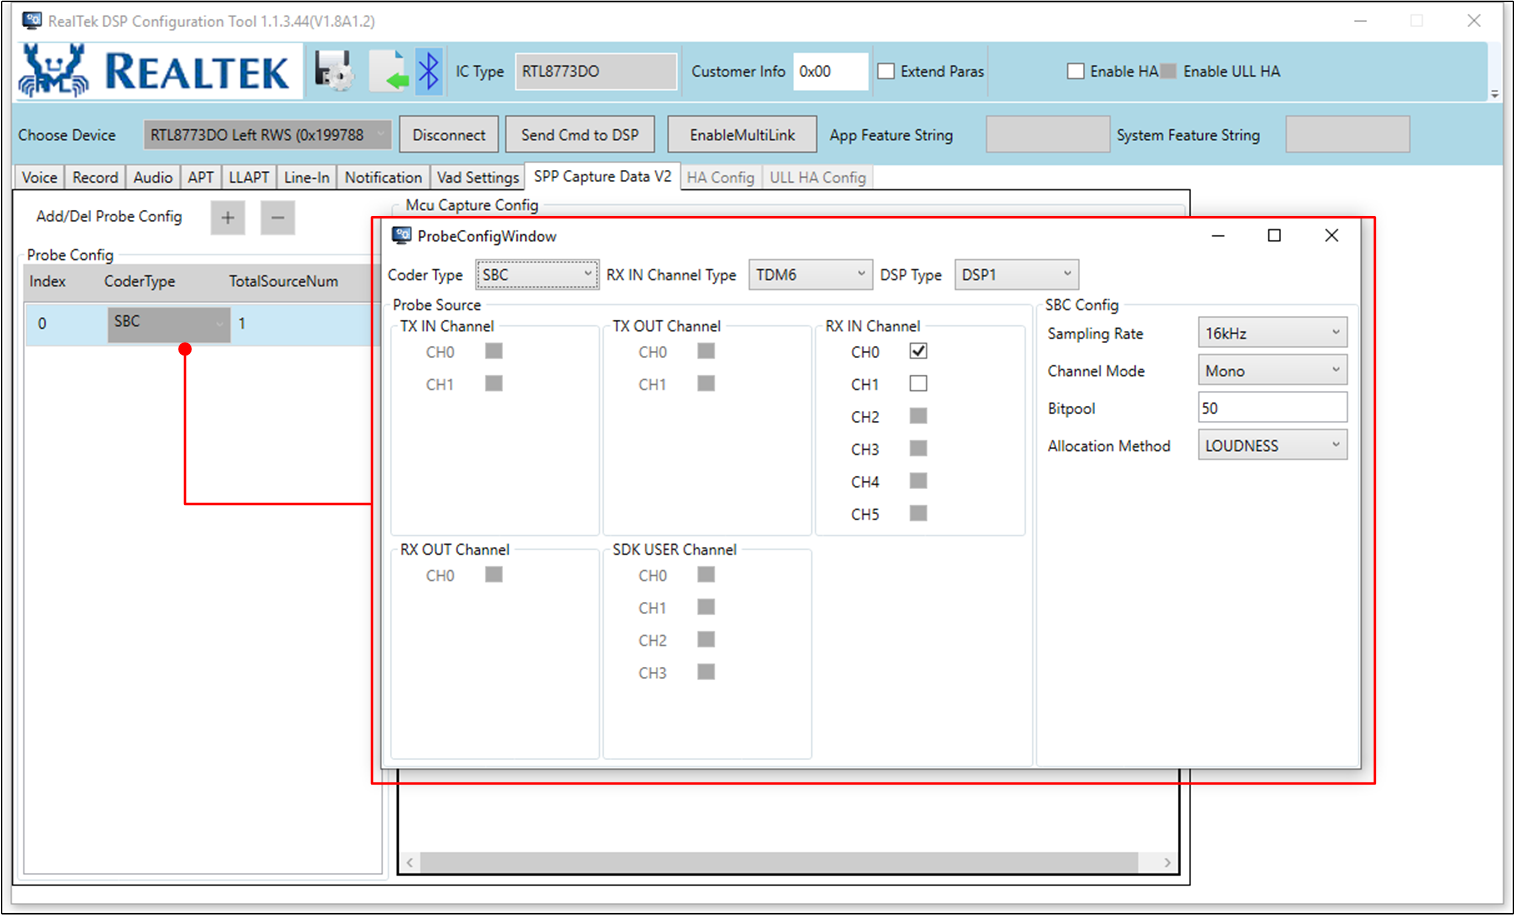
Task: Click the save configuration disk icon
Action: click(x=333, y=71)
